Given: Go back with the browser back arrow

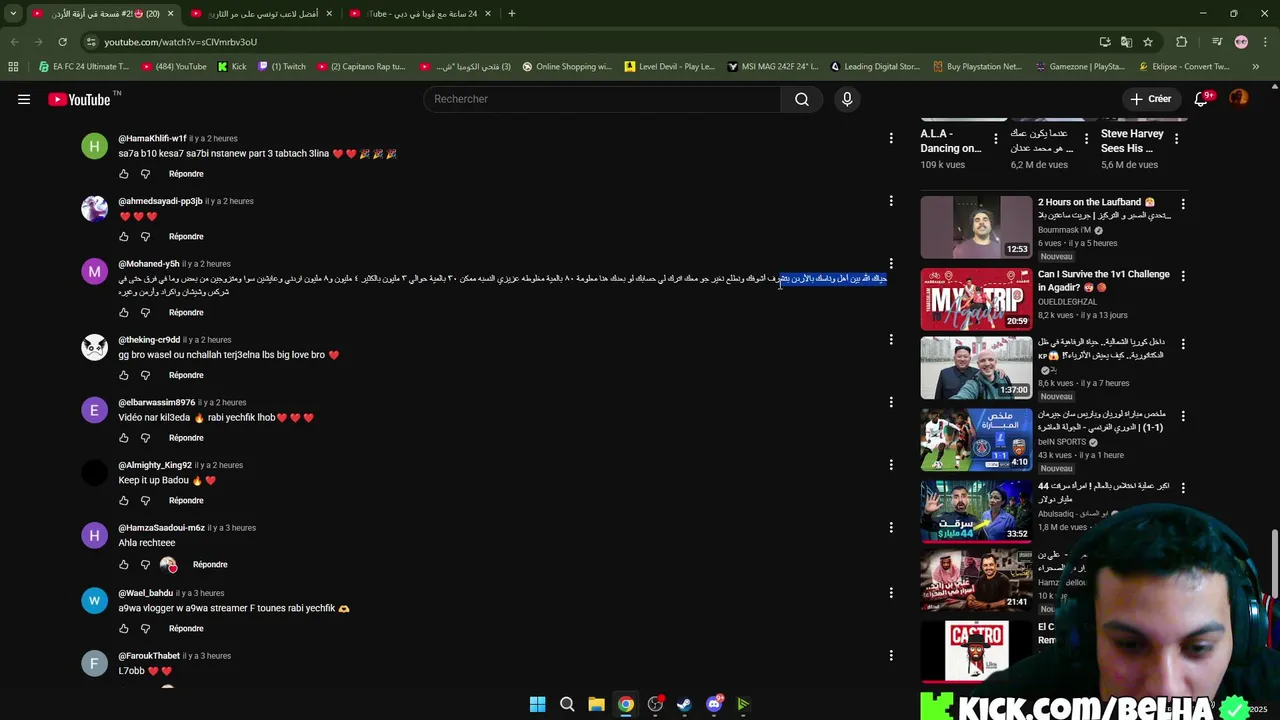Looking at the screenshot, I should [x=14, y=42].
